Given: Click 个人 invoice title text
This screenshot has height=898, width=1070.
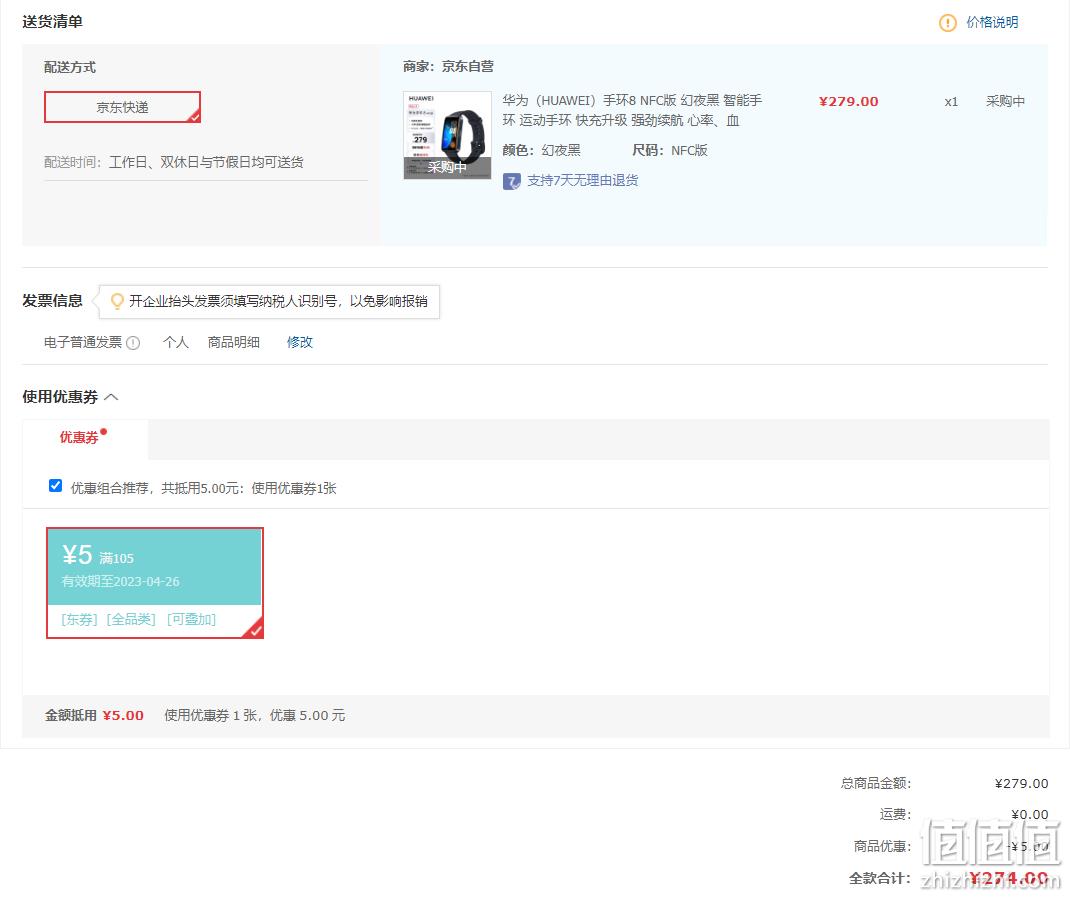Looking at the screenshot, I should (175, 342).
